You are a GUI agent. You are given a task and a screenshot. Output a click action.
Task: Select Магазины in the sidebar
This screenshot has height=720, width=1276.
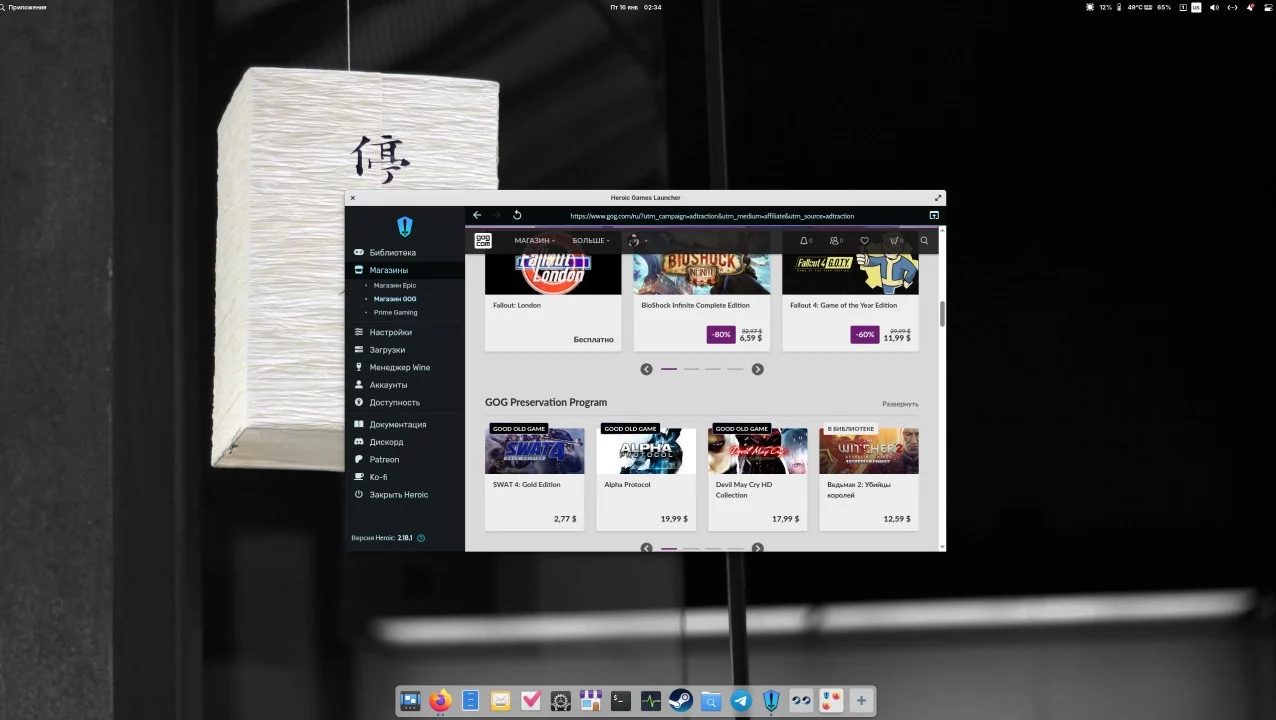coord(404,270)
